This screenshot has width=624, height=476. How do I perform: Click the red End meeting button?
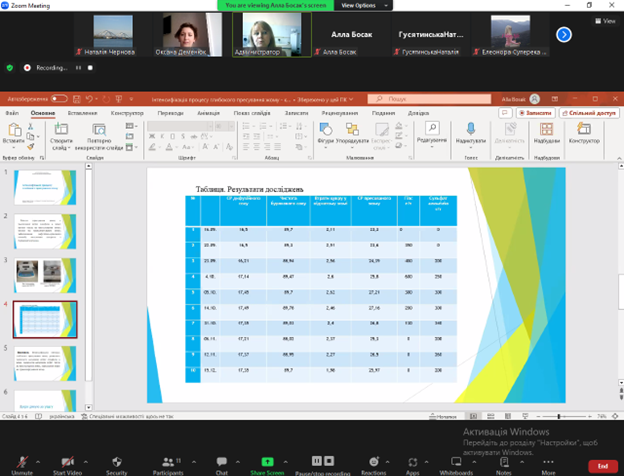click(x=603, y=466)
